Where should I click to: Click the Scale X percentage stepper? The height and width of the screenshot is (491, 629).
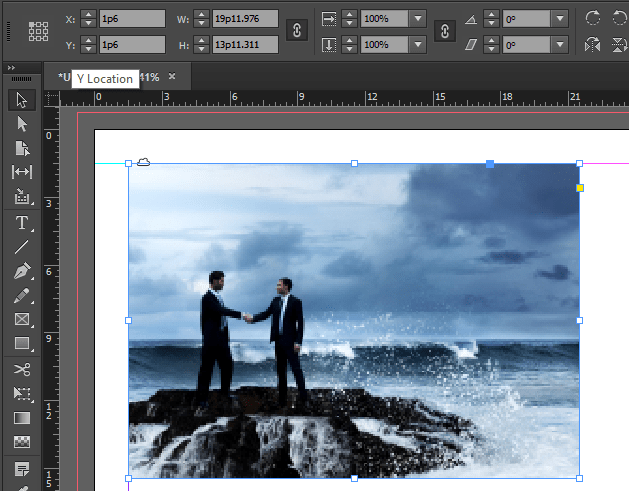[x=349, y=18]
